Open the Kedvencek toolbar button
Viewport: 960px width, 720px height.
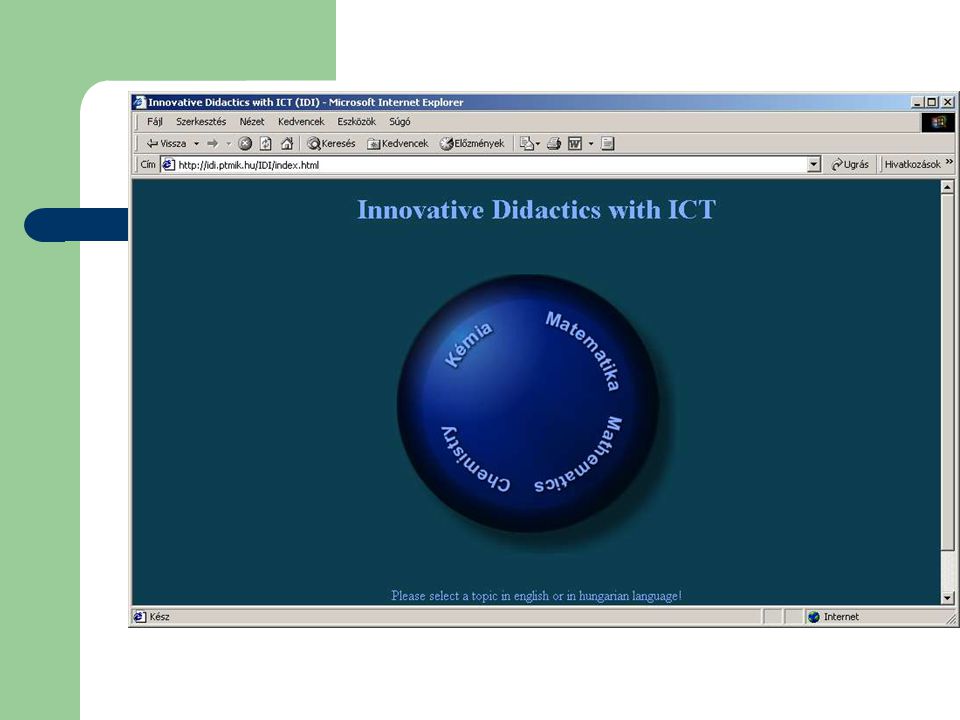point(397,144)
